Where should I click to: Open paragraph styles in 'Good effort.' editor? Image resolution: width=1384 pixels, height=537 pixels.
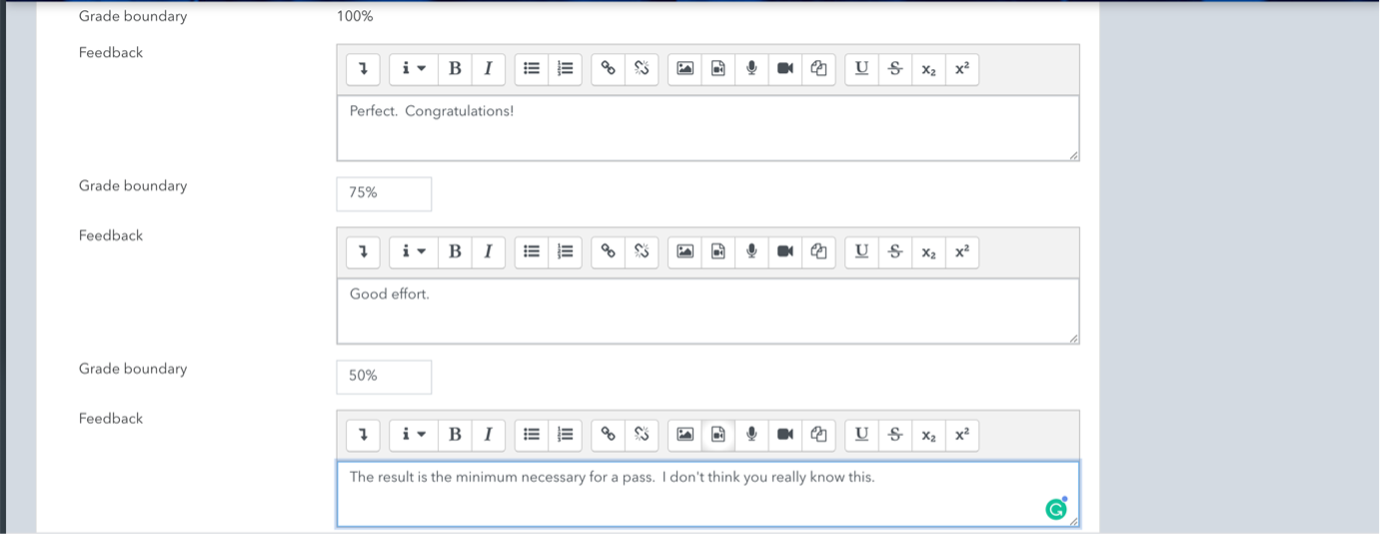click(413, 252)
